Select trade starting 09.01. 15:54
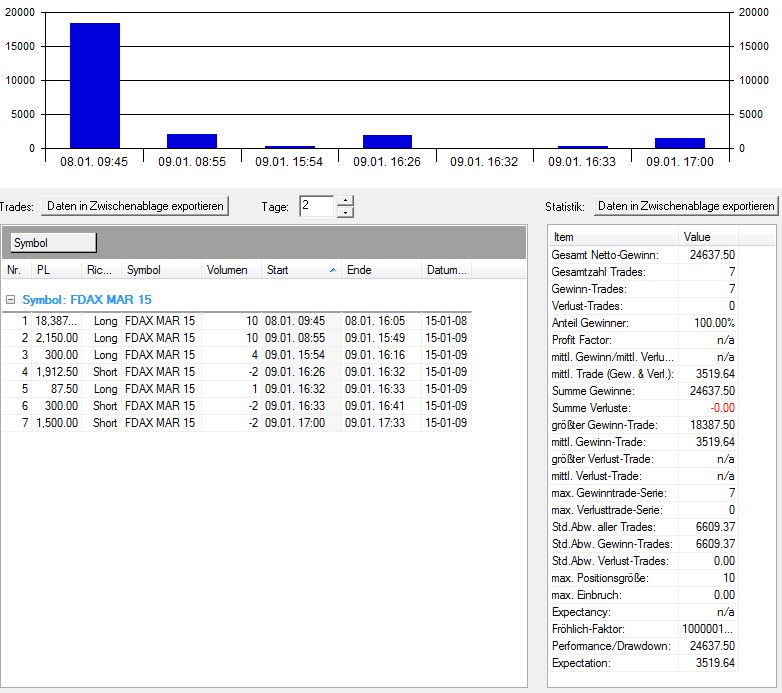 (x=237, y=354)
